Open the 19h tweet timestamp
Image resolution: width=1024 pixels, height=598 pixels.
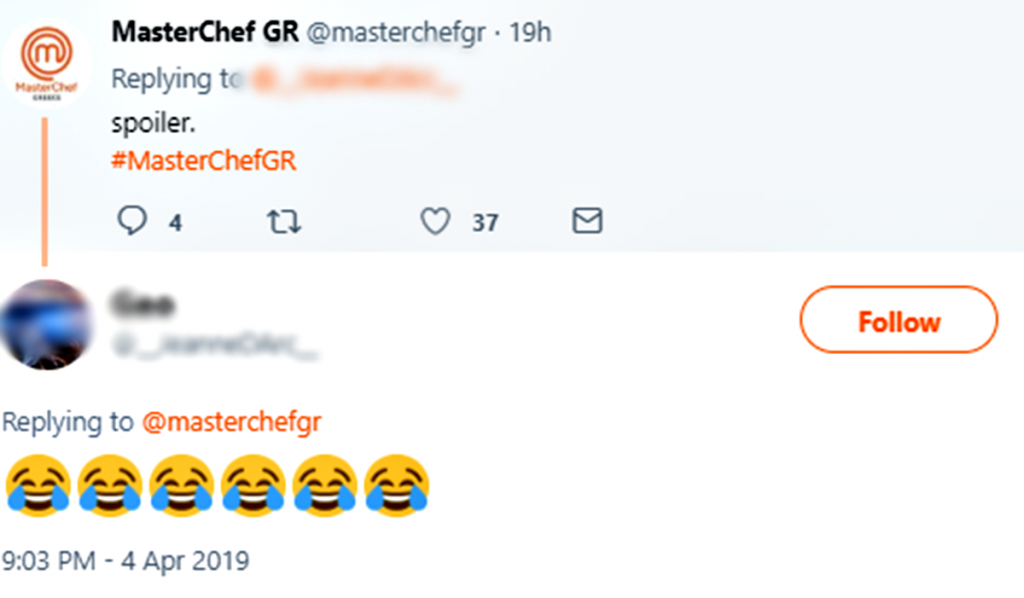click(x=531, y=33)
